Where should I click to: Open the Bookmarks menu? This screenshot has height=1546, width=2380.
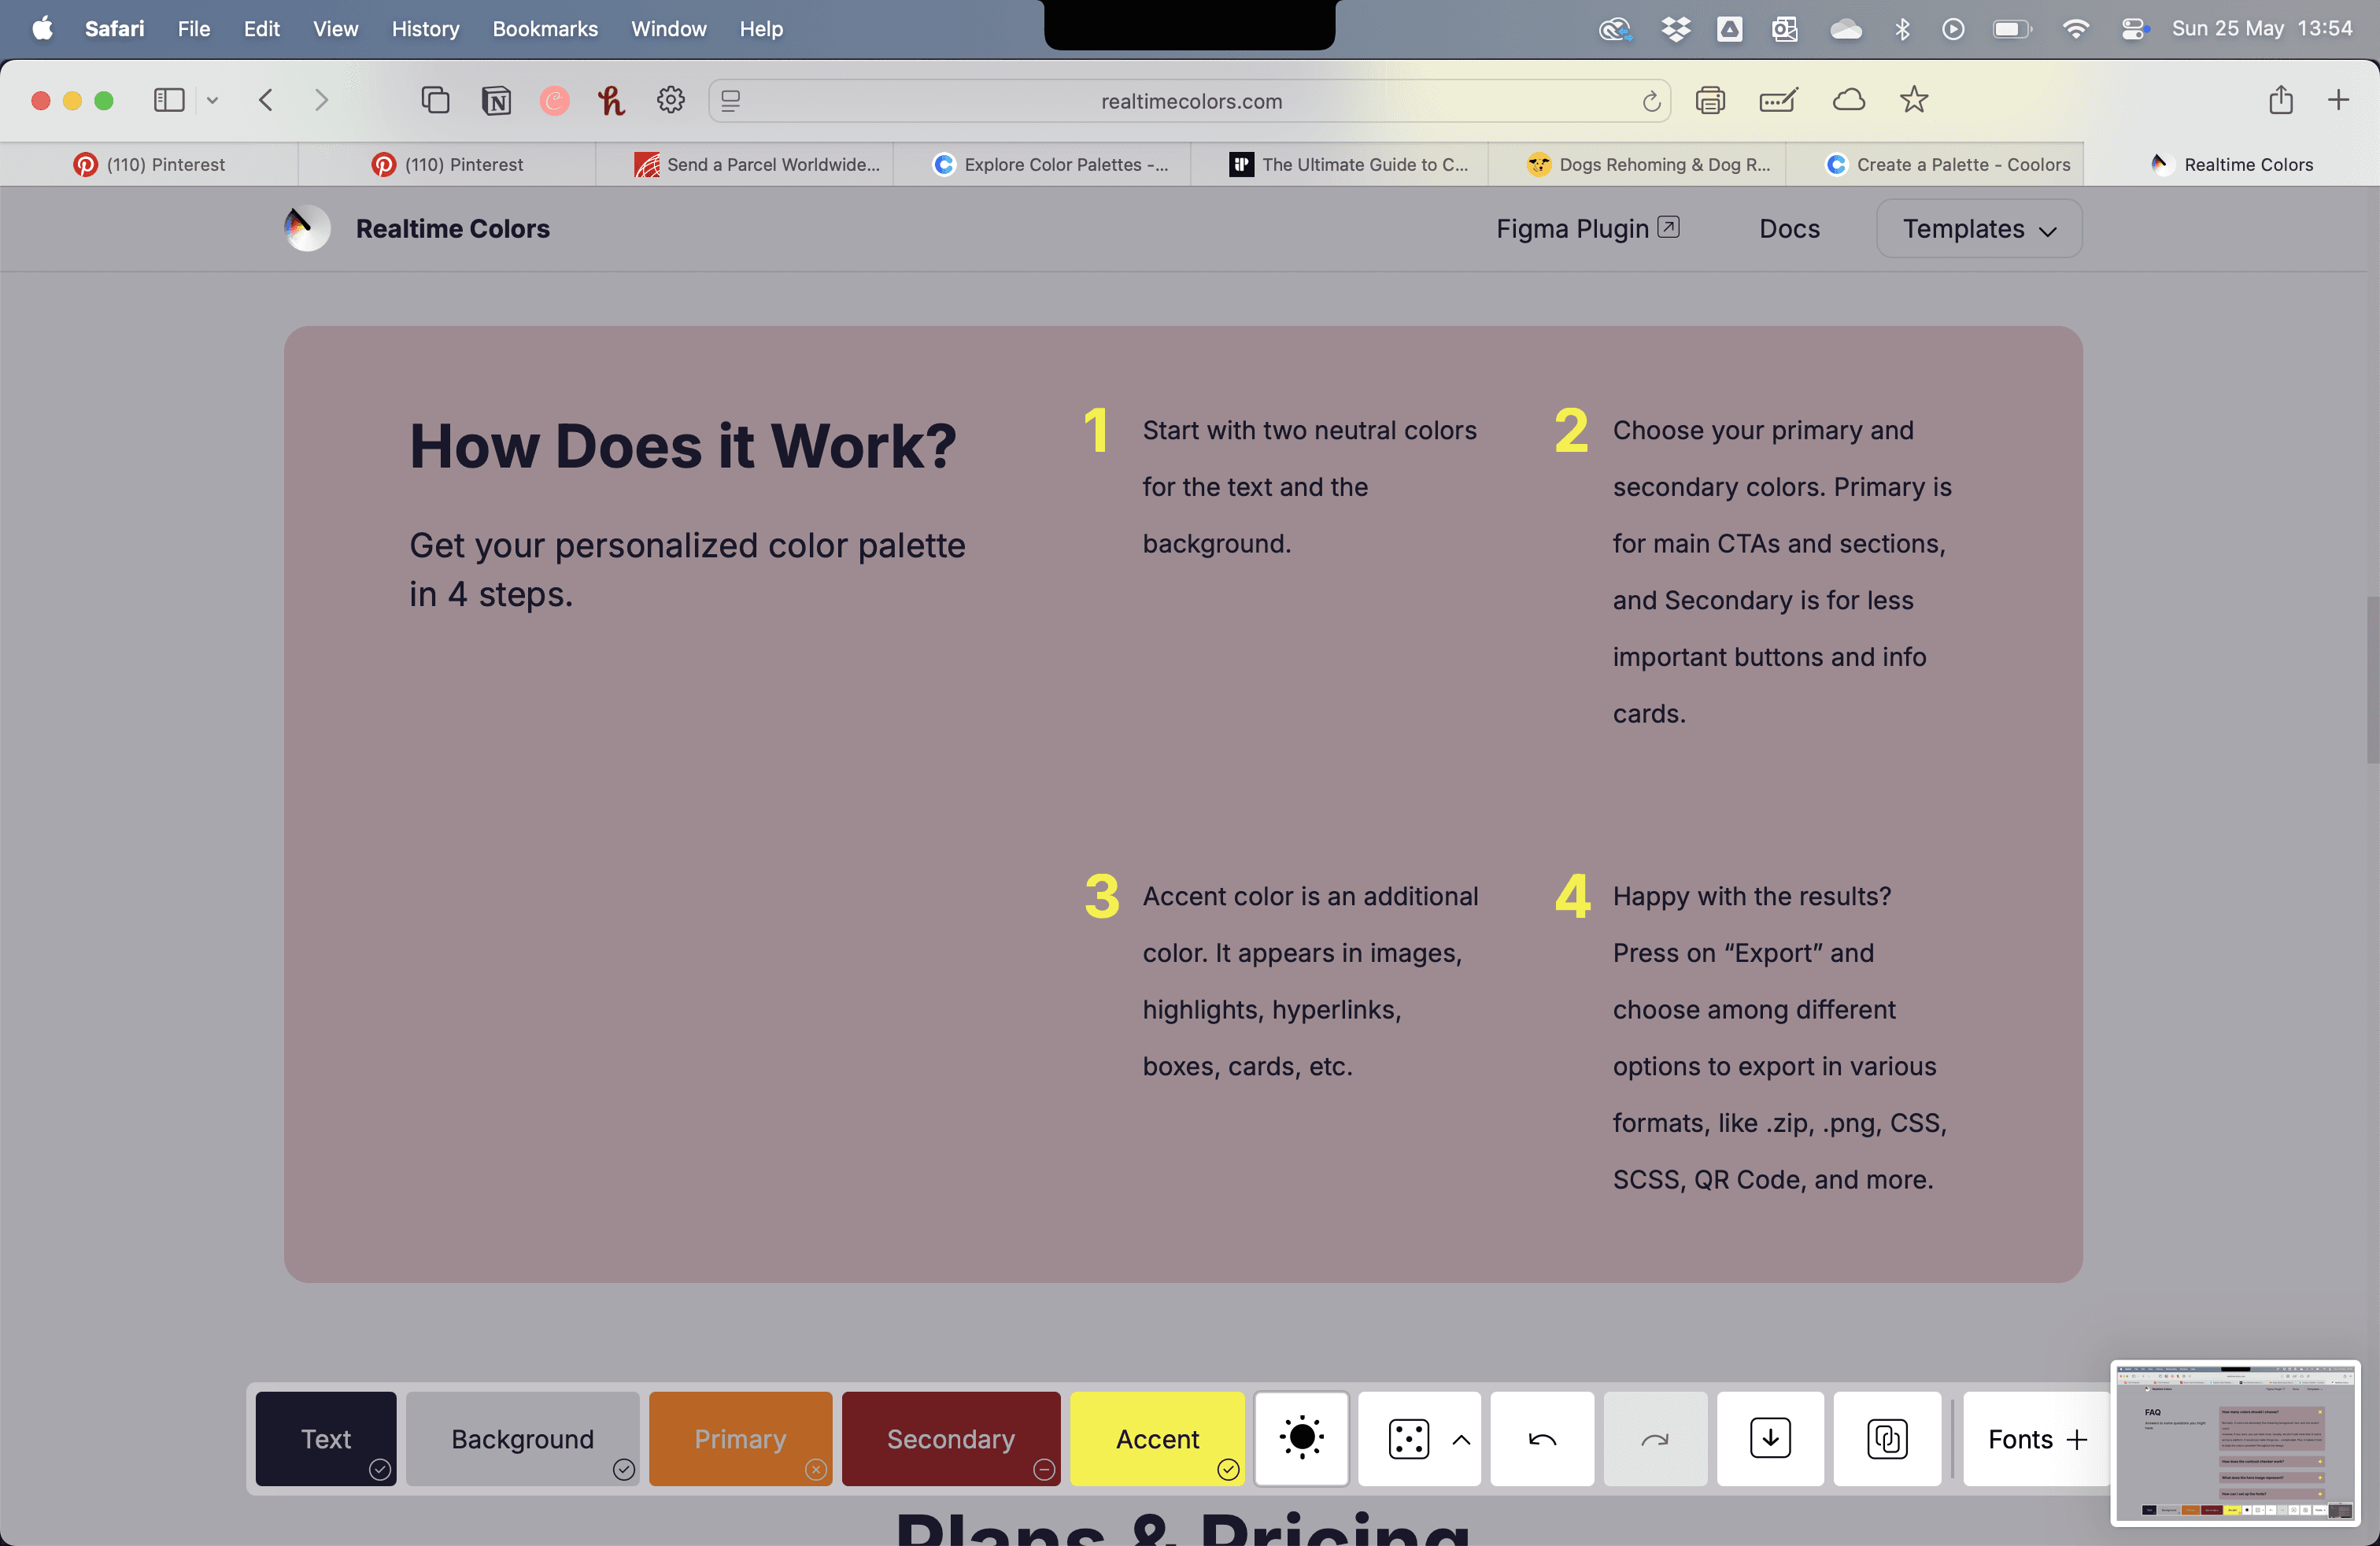544,29
